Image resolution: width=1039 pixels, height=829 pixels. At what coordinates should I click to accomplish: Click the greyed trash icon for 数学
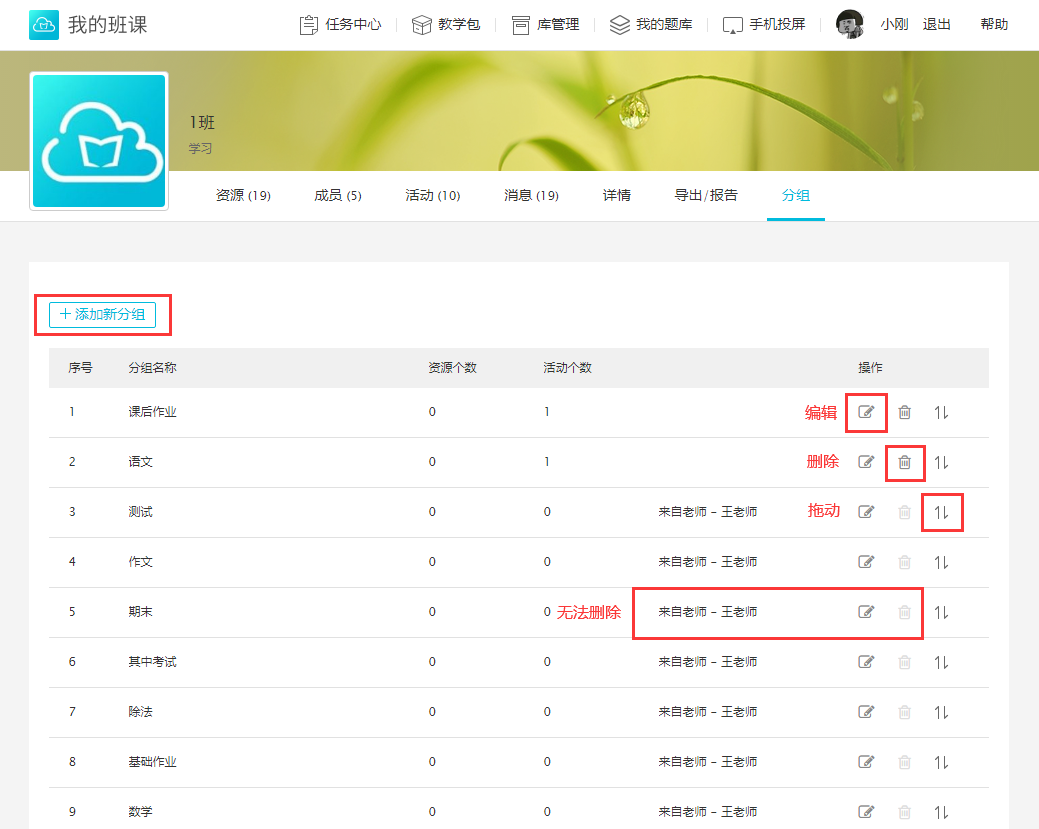click(904, 812)
